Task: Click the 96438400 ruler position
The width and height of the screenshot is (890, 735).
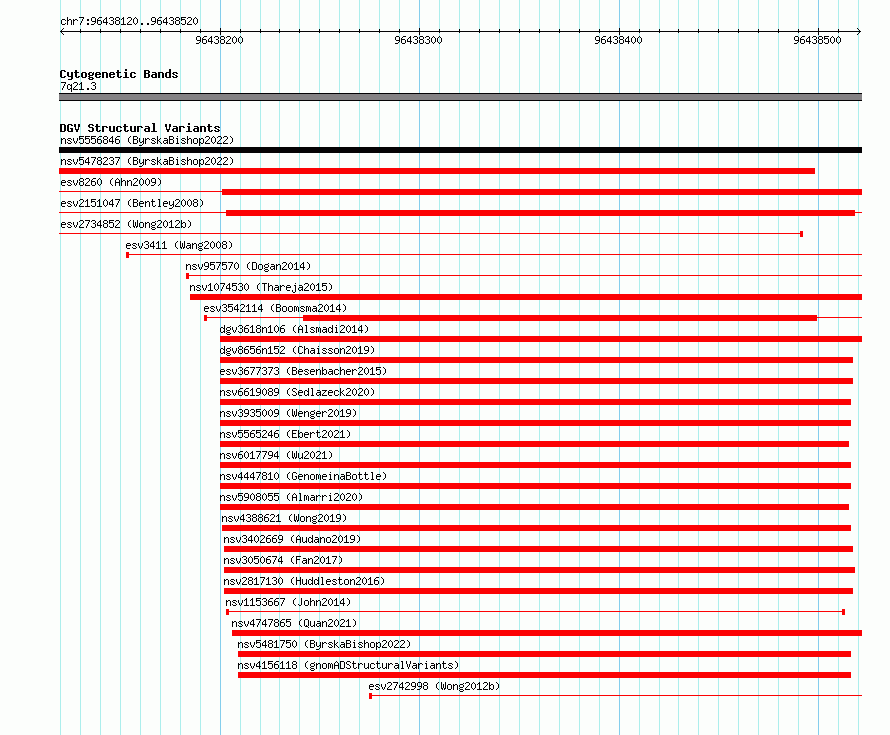Action: tap(618, 40)
